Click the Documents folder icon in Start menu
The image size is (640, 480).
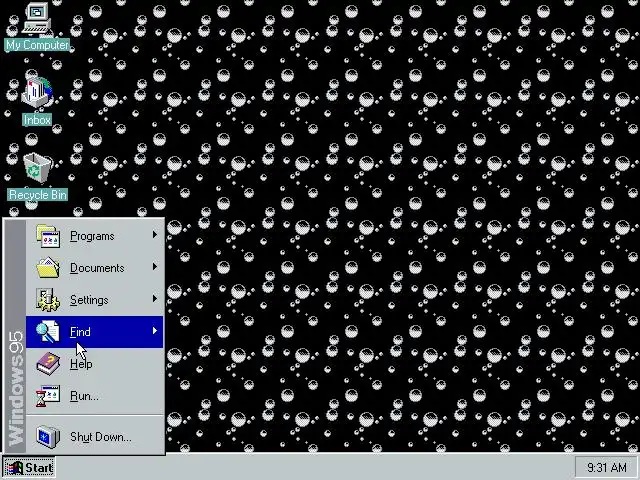tap(48, 267)
